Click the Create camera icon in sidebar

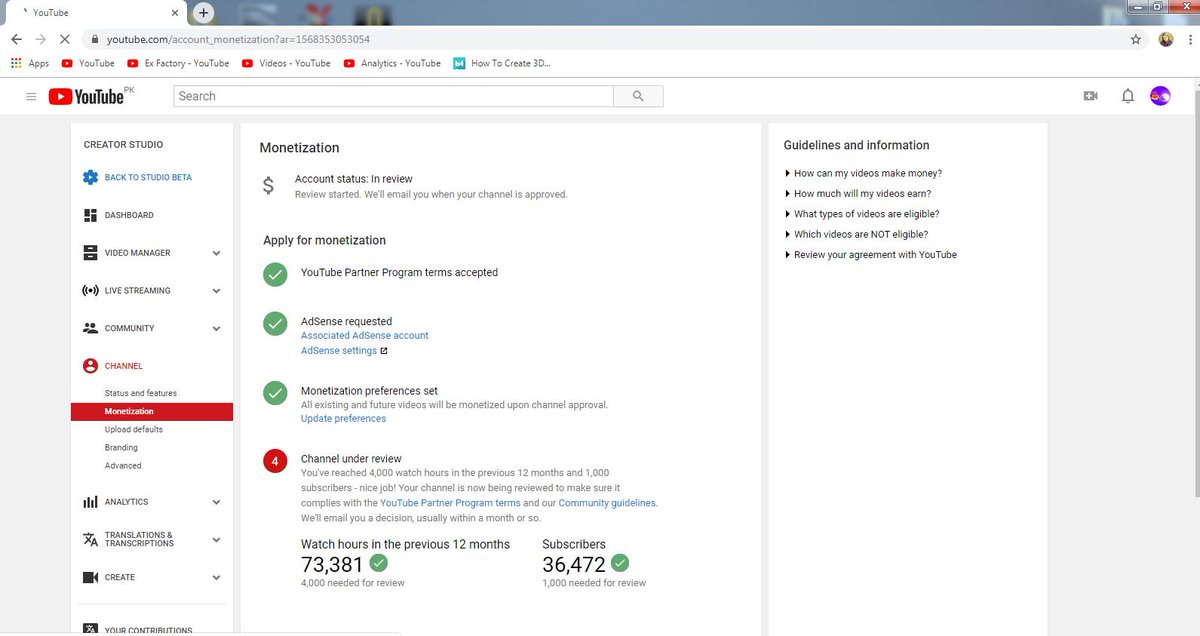[x=90, y=577]
